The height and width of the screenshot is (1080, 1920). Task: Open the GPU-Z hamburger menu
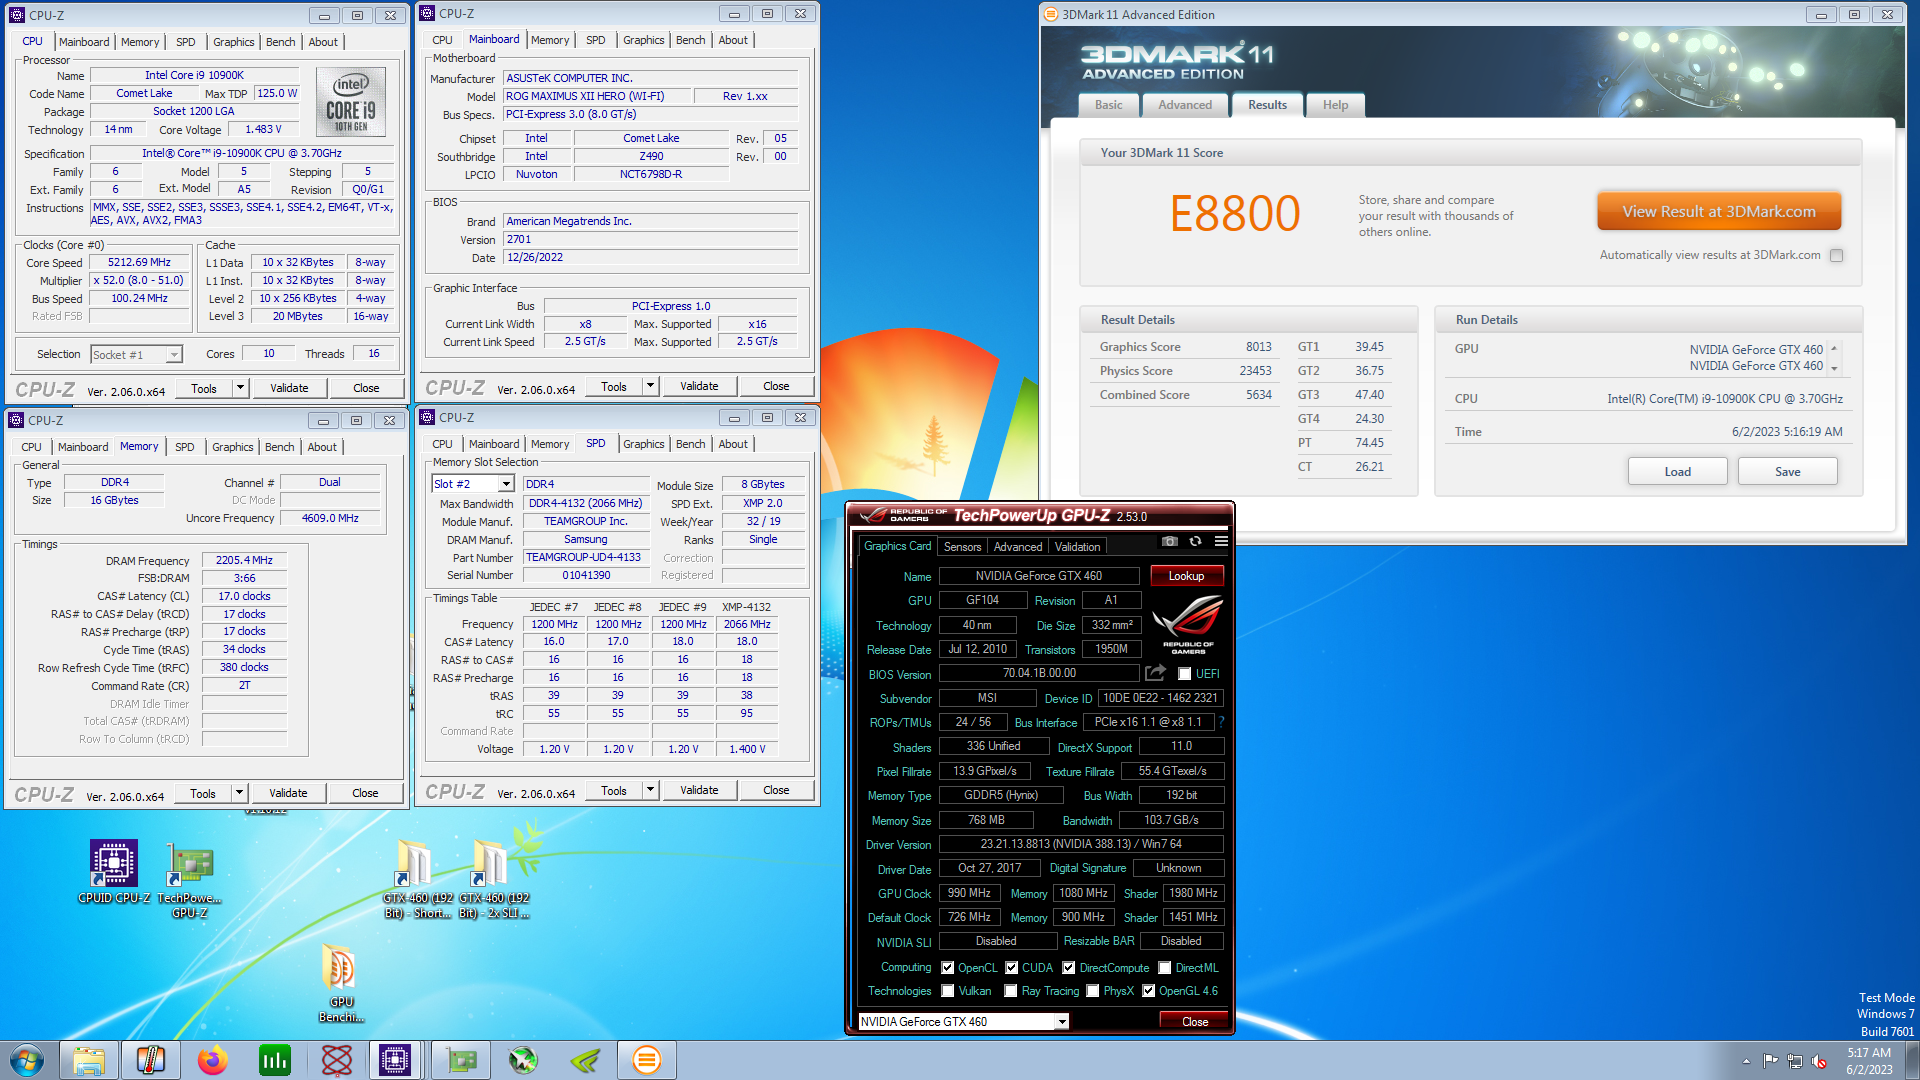pos(1221,541)
